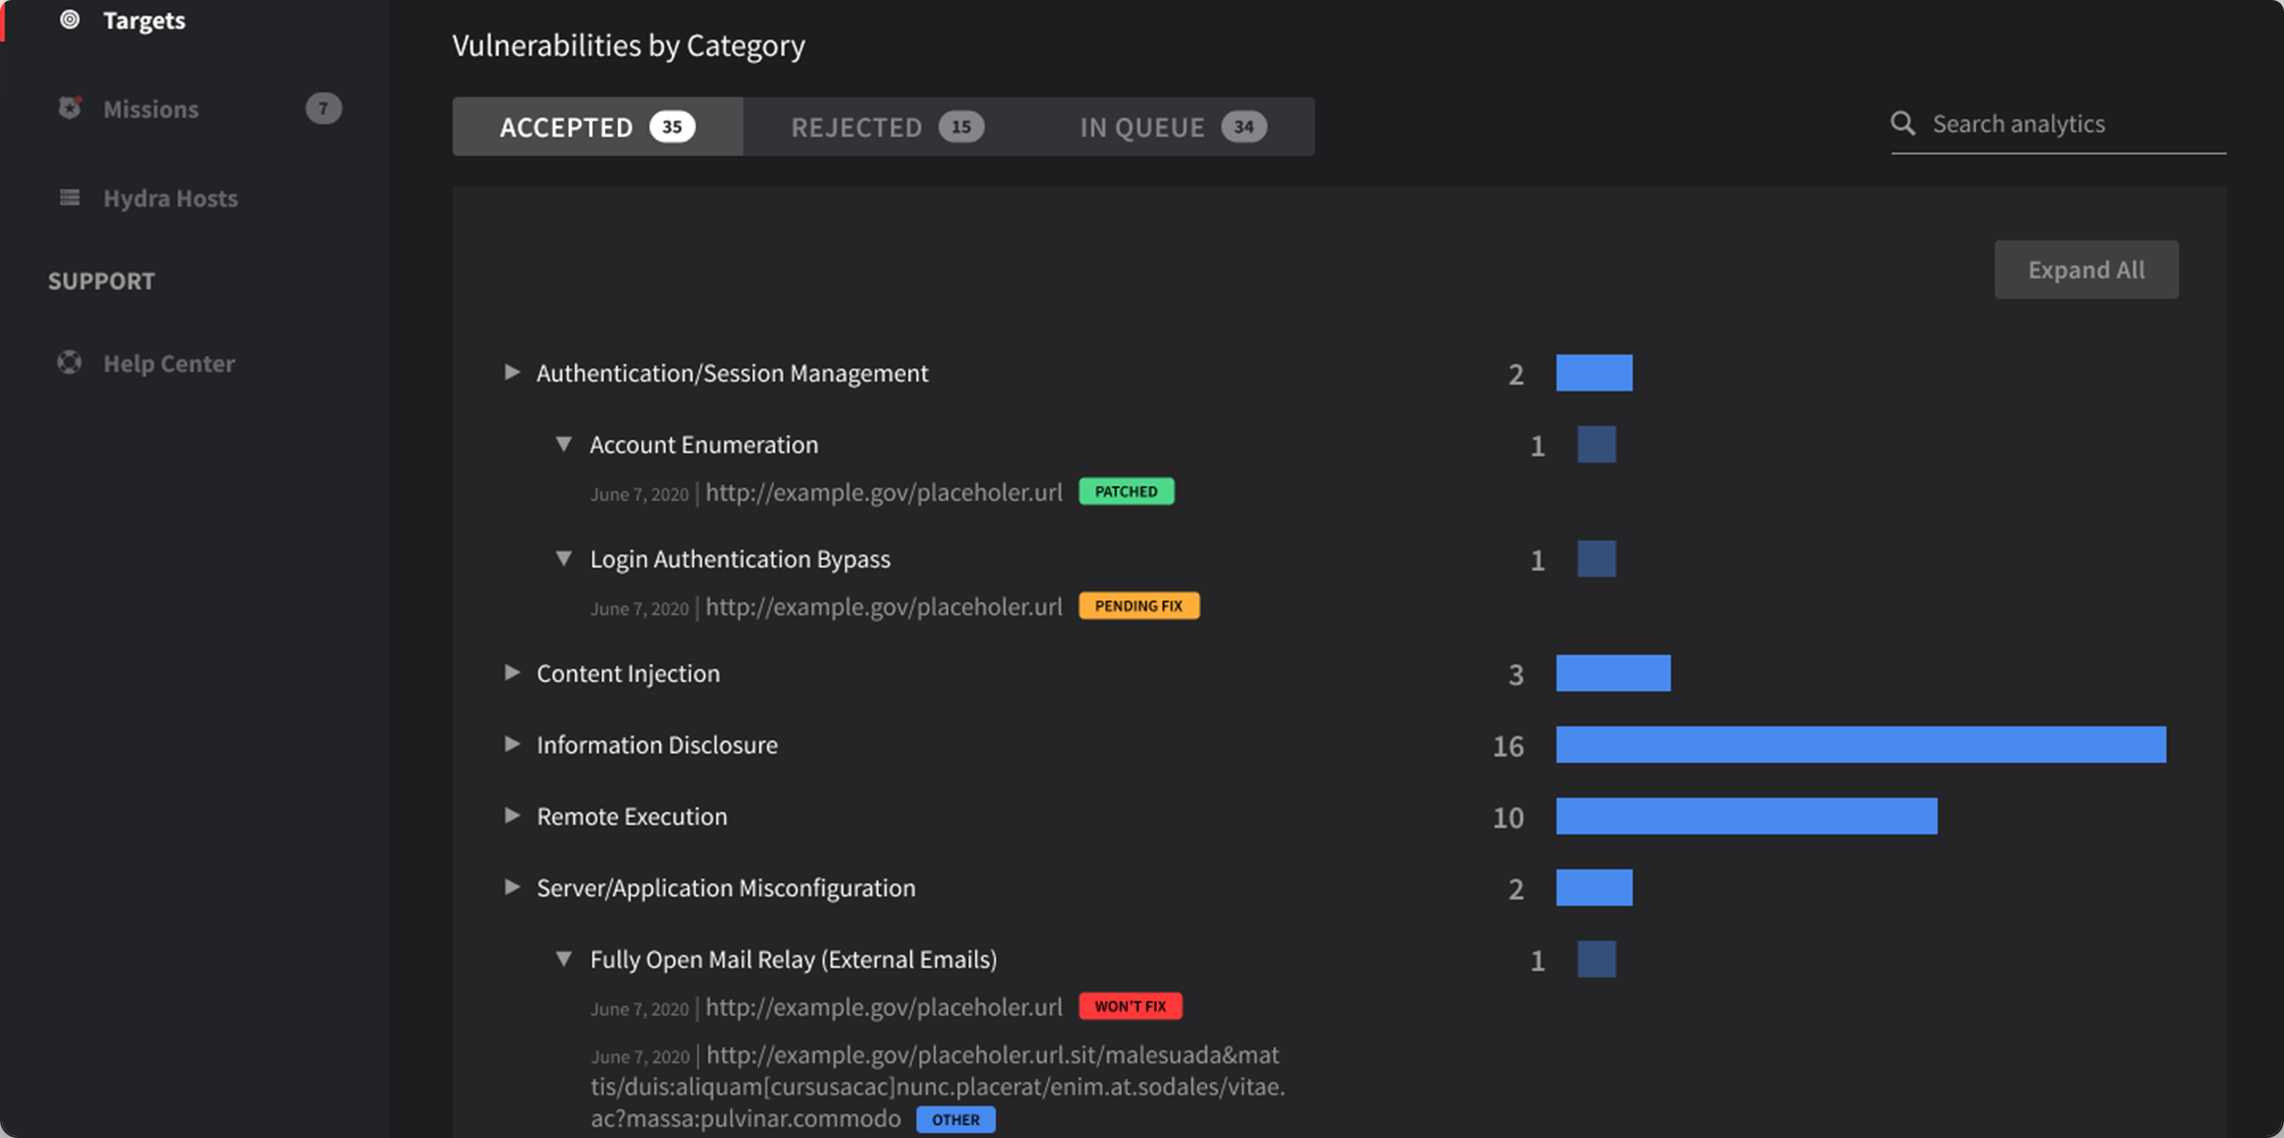Image resolution: width=2284 pixels, height=1138 pixels.
Task: Expand Remote Execution category arrow
Action: (x=511, y=816)
